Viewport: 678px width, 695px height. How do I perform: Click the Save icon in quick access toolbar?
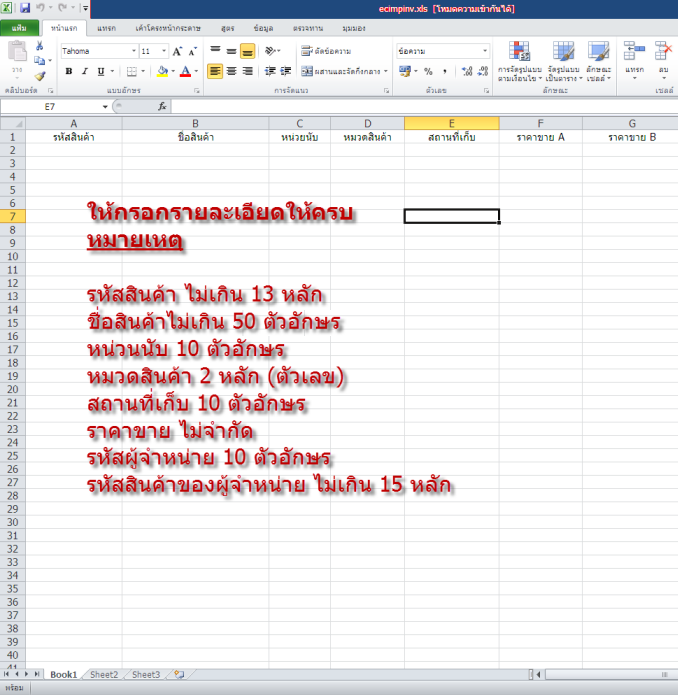[25, 8]
